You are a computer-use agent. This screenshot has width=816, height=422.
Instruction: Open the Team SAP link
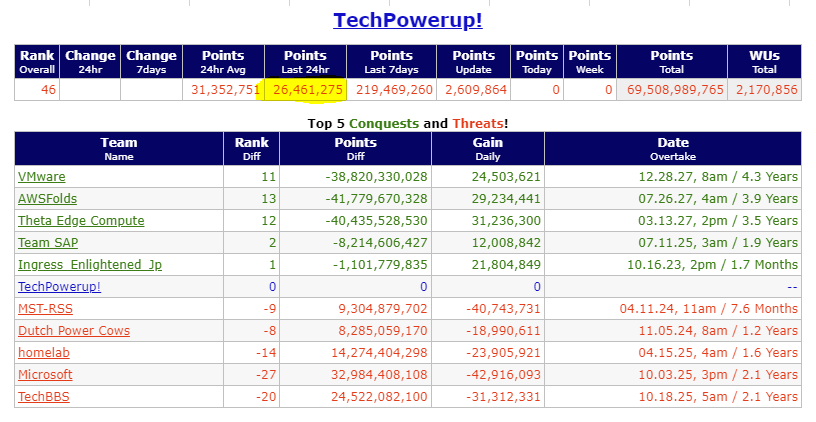(48, 242)
